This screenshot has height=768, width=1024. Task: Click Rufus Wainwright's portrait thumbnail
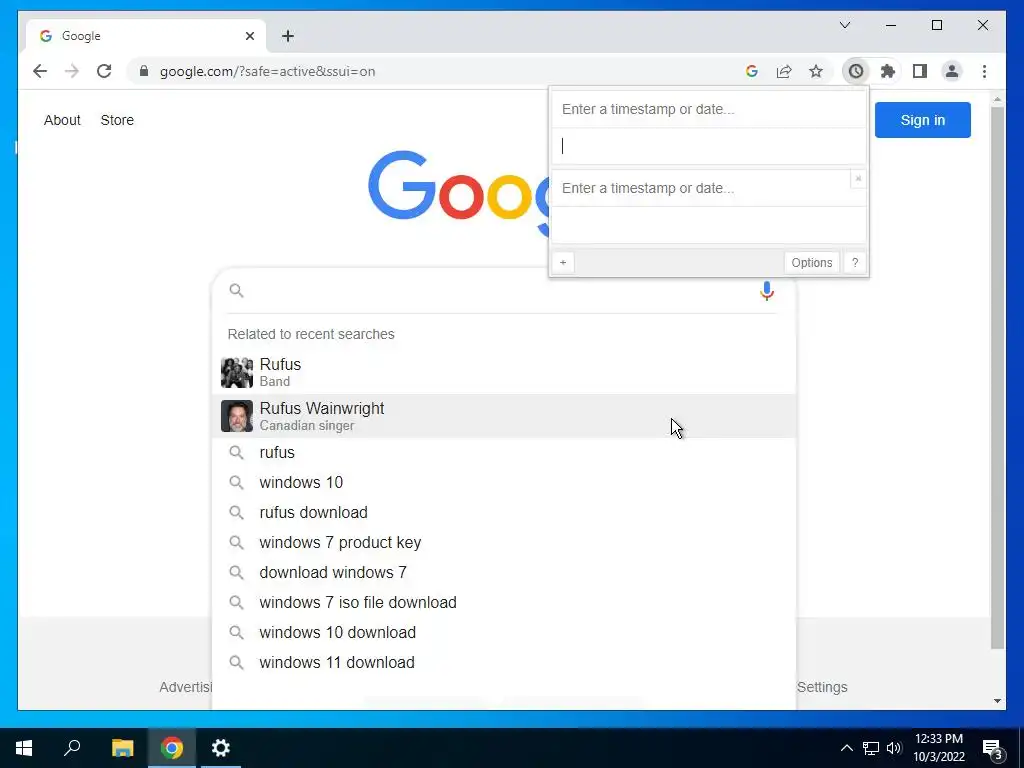pos(236,416)
